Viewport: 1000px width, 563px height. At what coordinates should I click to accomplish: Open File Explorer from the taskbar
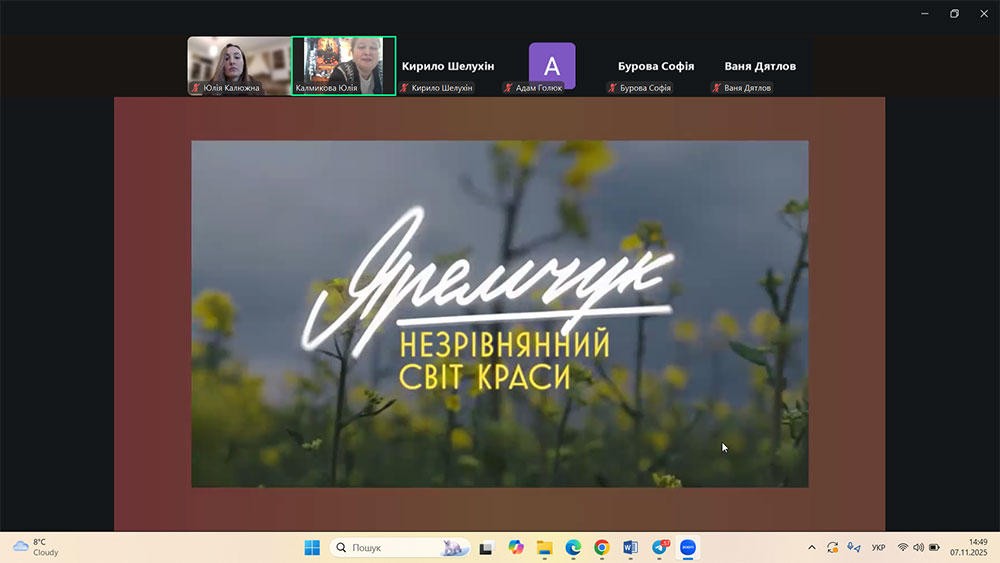tap(544, 547)
